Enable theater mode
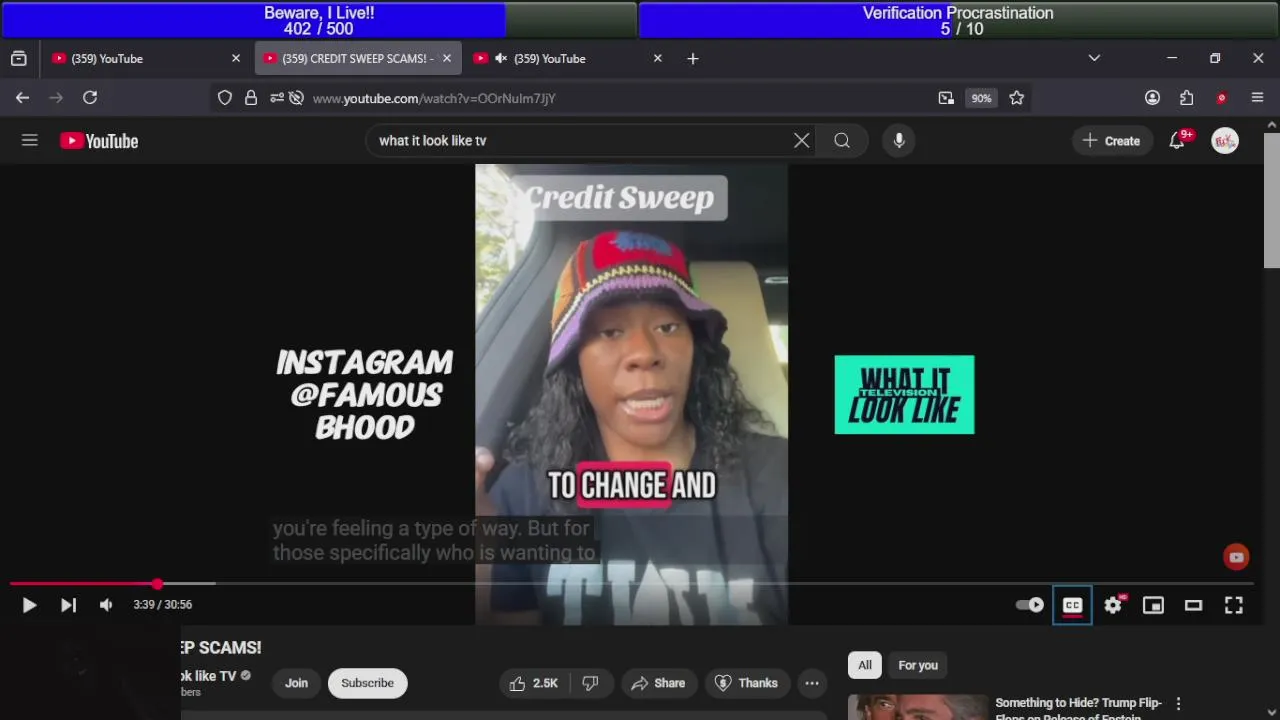 [1193, 605]
